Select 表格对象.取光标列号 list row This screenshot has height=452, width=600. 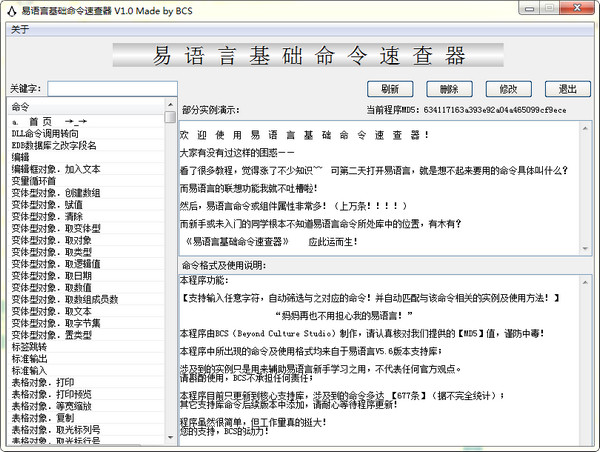click(x=86, y=430)
